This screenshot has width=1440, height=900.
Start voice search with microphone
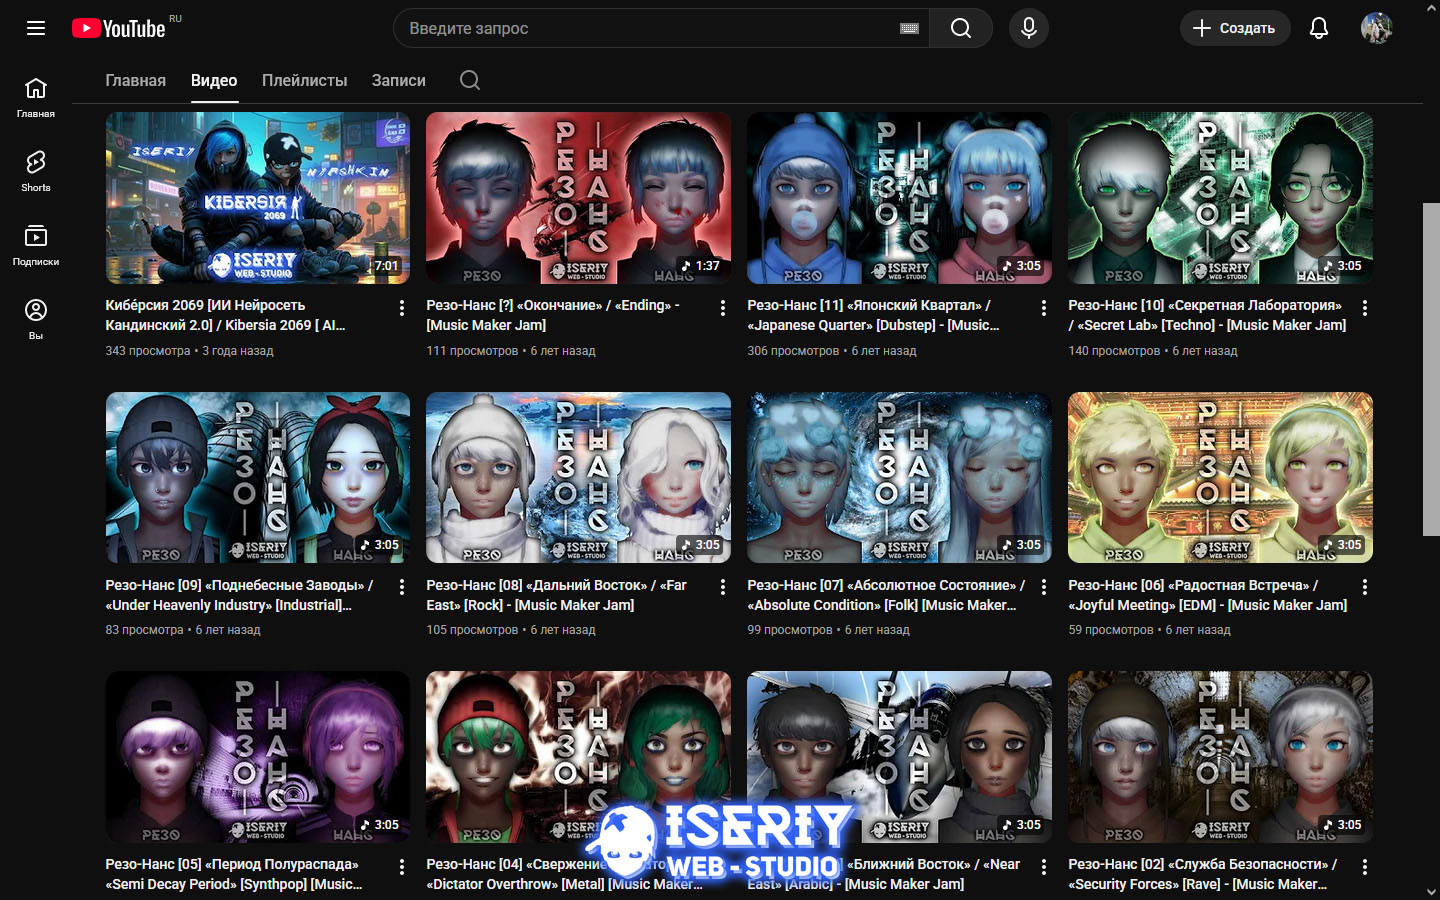coord(1028,28)
